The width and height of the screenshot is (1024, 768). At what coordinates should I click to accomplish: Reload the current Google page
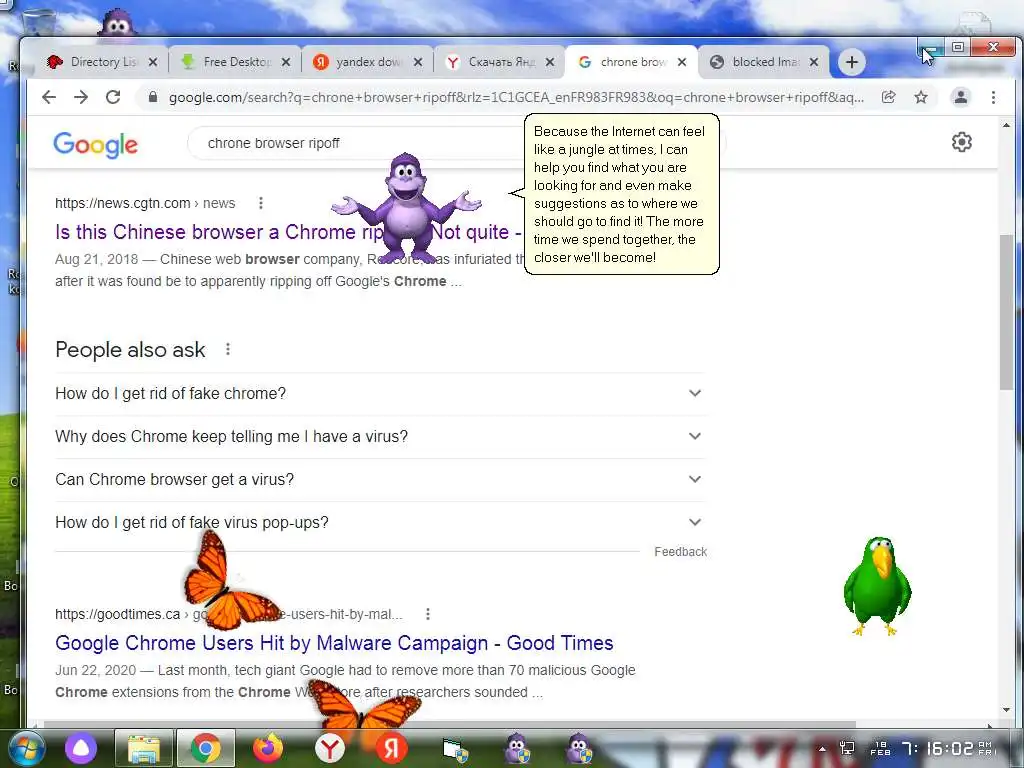113,97
